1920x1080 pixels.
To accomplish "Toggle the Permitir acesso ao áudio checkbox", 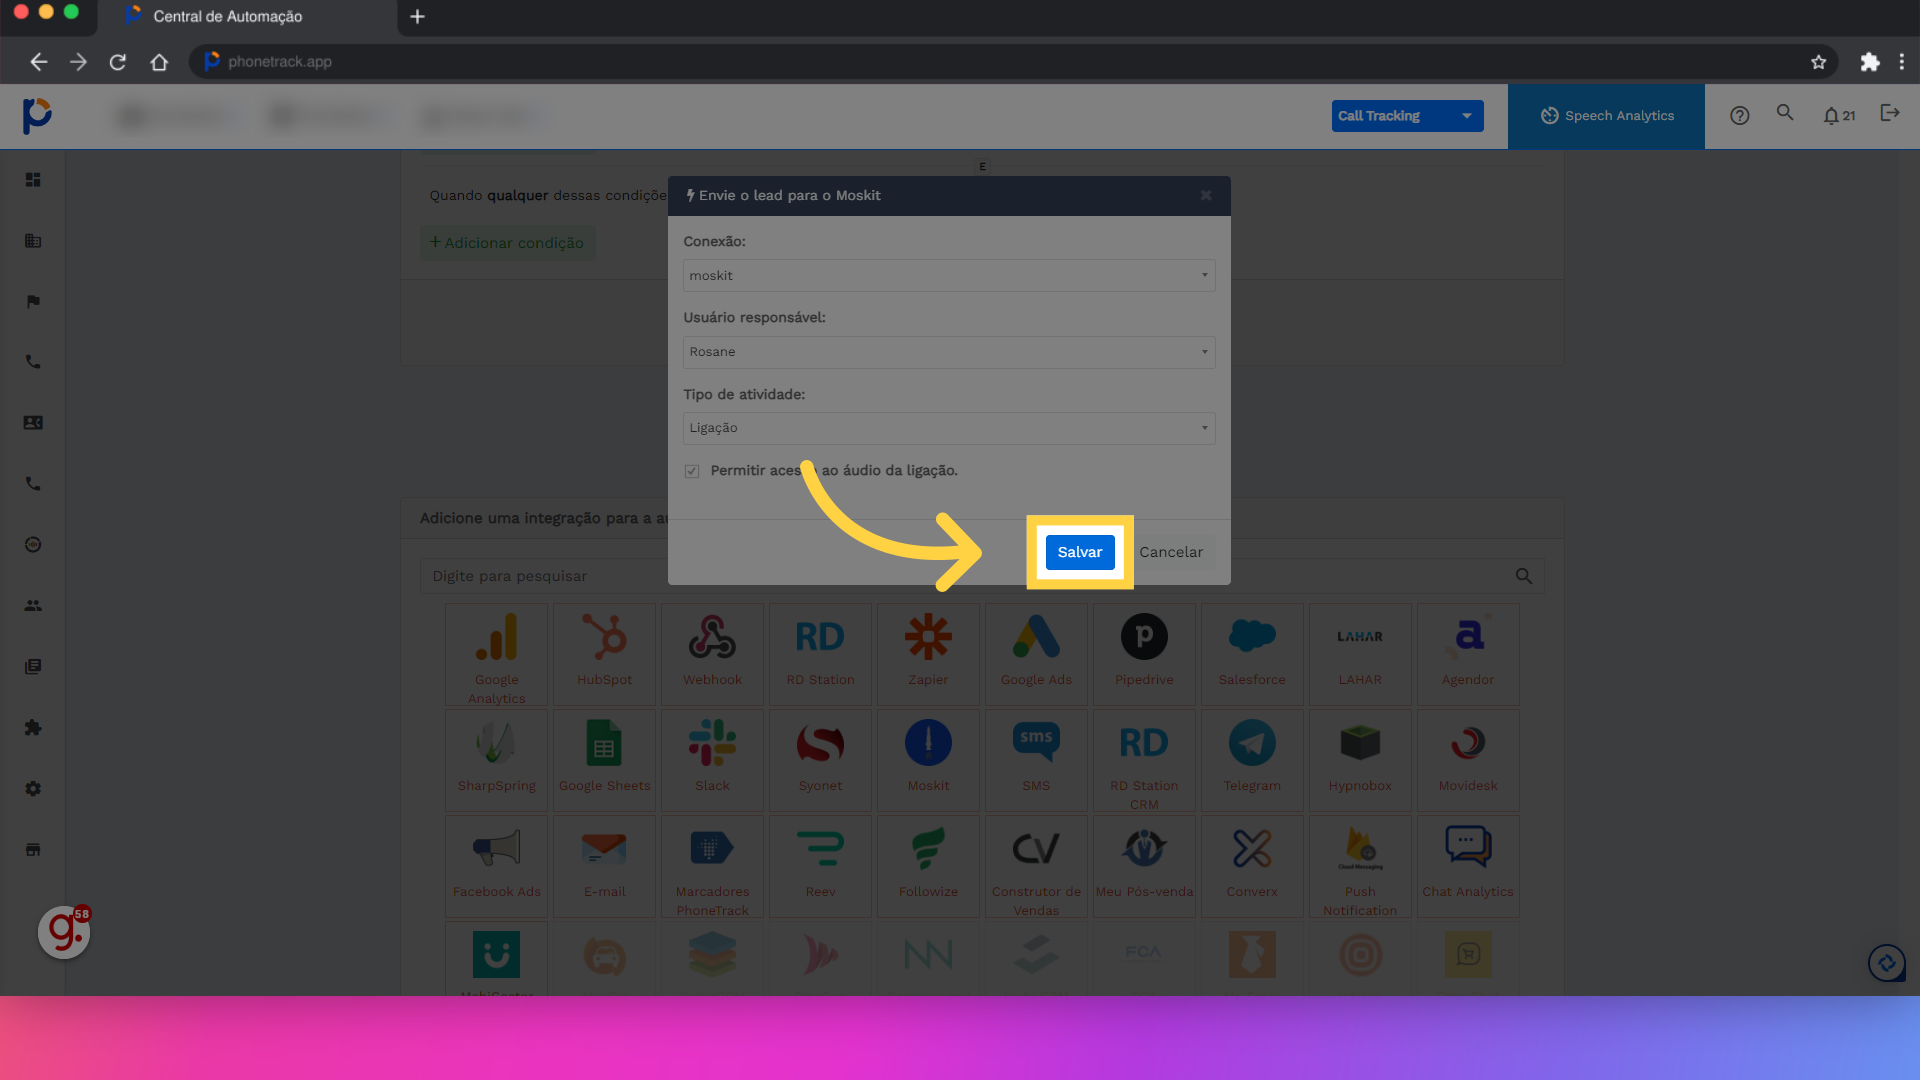I will (x=692, y=471).
